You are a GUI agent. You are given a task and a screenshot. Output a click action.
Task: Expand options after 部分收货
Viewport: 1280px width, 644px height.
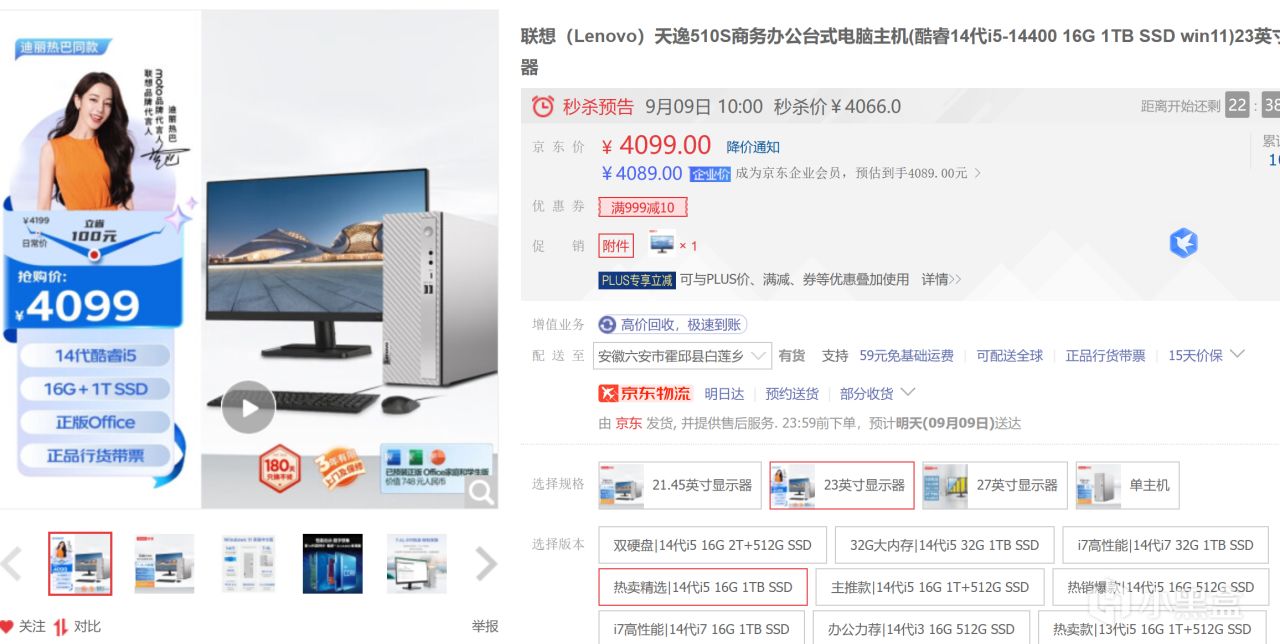pyautogui.click(x=908, y=392)
